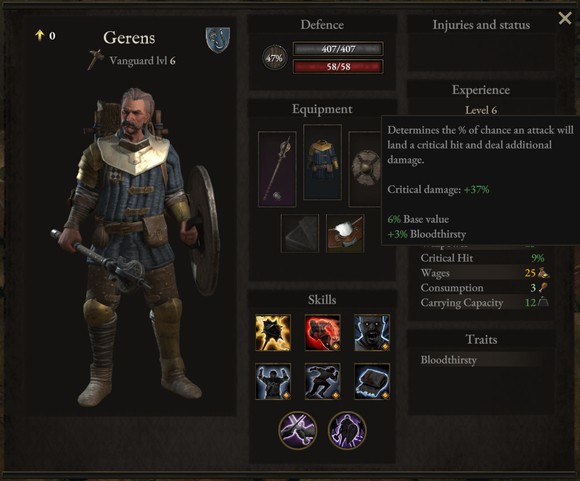Select the purple shield bearer ability
Viewport: 580px width, 481px height.
click(x=347, y=430)
